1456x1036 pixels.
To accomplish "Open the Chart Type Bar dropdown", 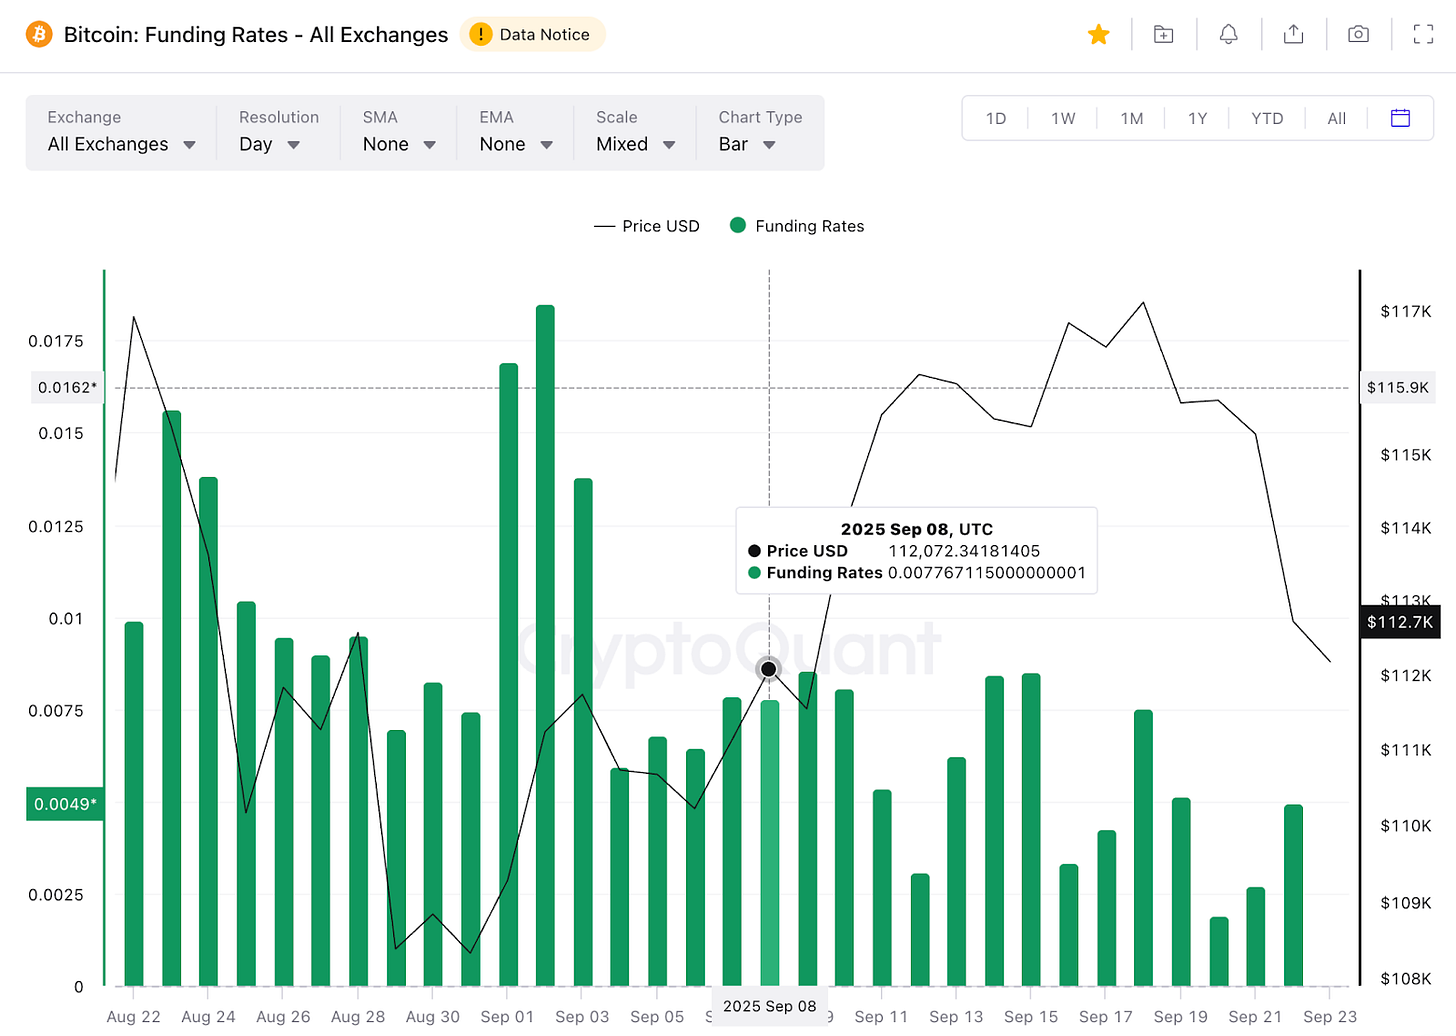I will pos(760,132).
